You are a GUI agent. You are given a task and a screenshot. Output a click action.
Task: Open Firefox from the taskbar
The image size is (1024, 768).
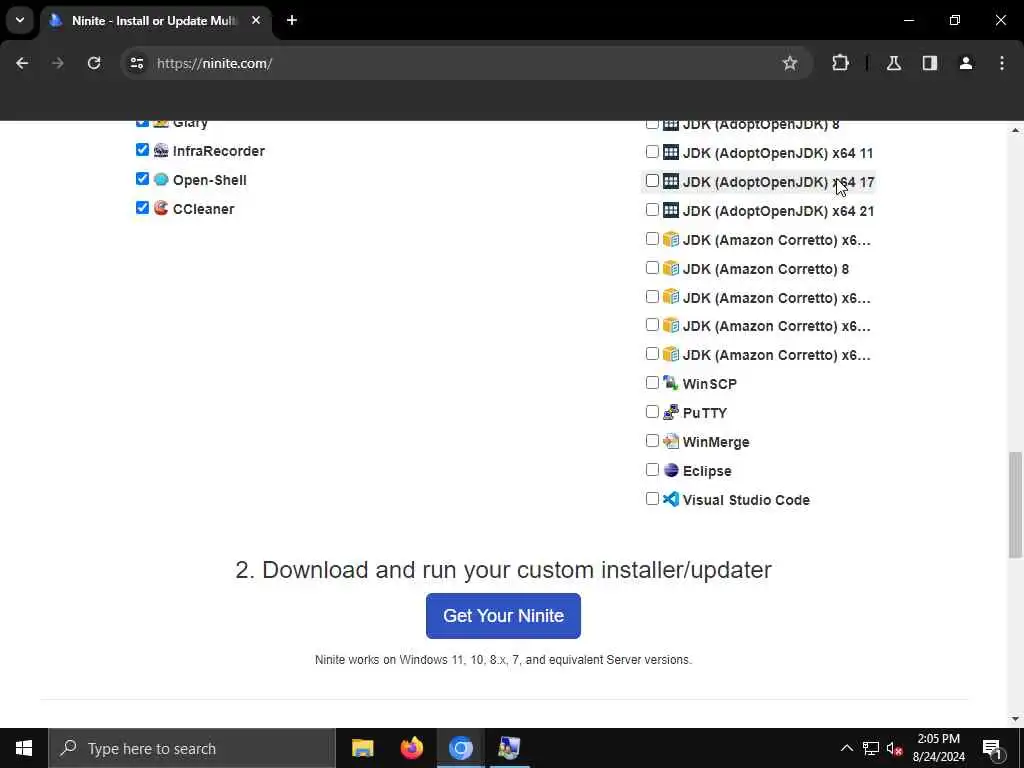coord(411,748)
